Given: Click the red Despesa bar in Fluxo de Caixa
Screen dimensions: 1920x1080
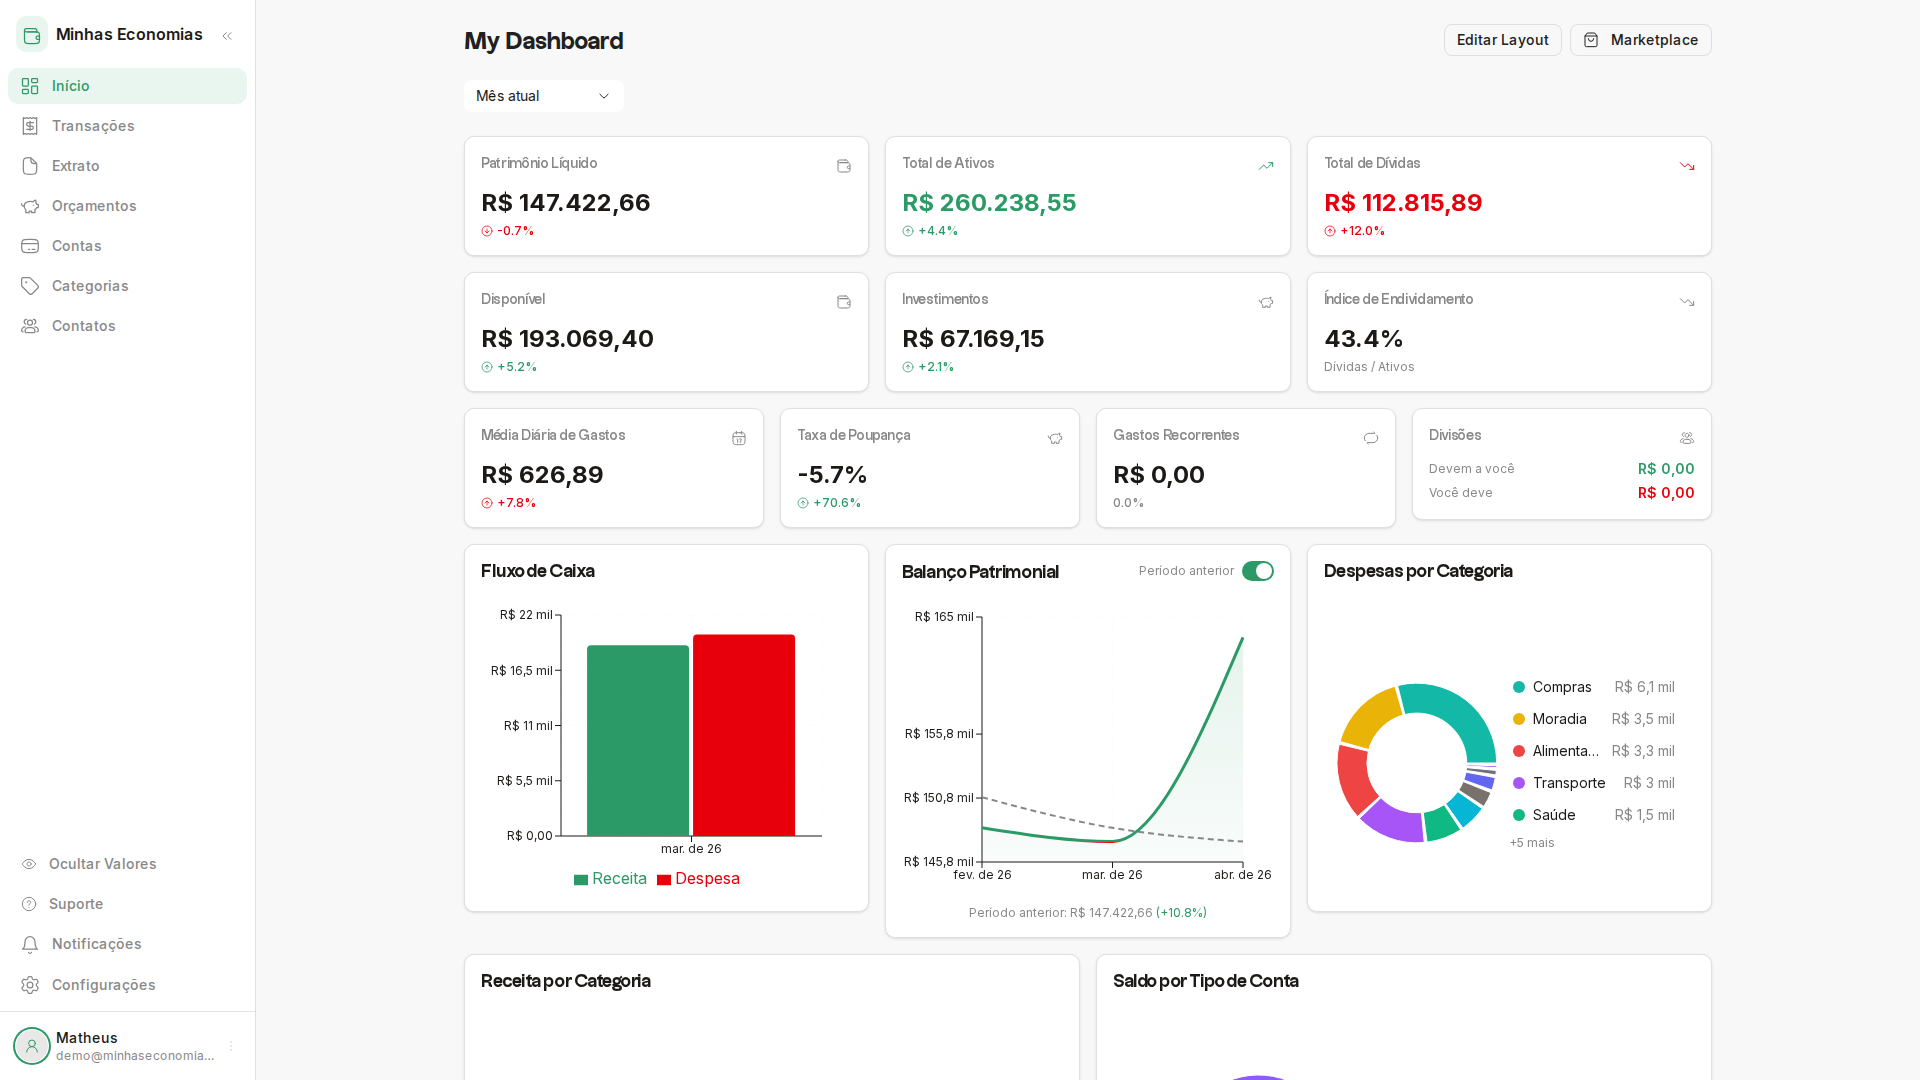Looking at the screenshot, I should (743, 735).
